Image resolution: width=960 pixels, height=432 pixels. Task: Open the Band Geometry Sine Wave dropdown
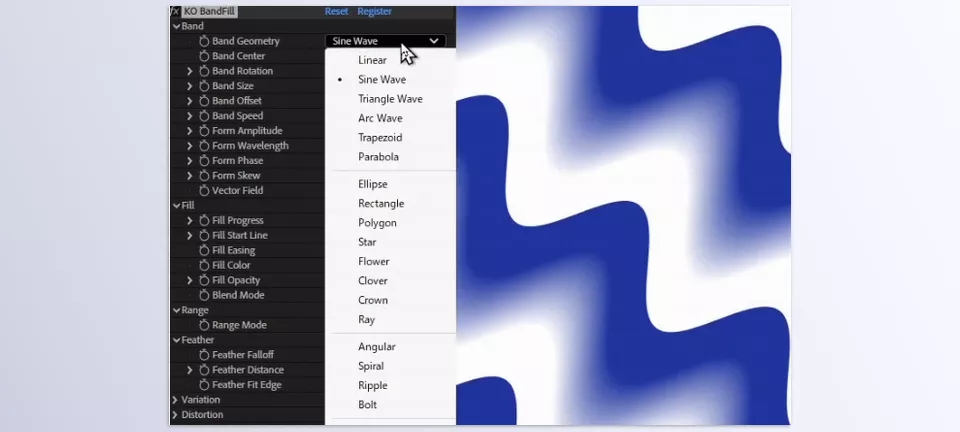[385, 41]
